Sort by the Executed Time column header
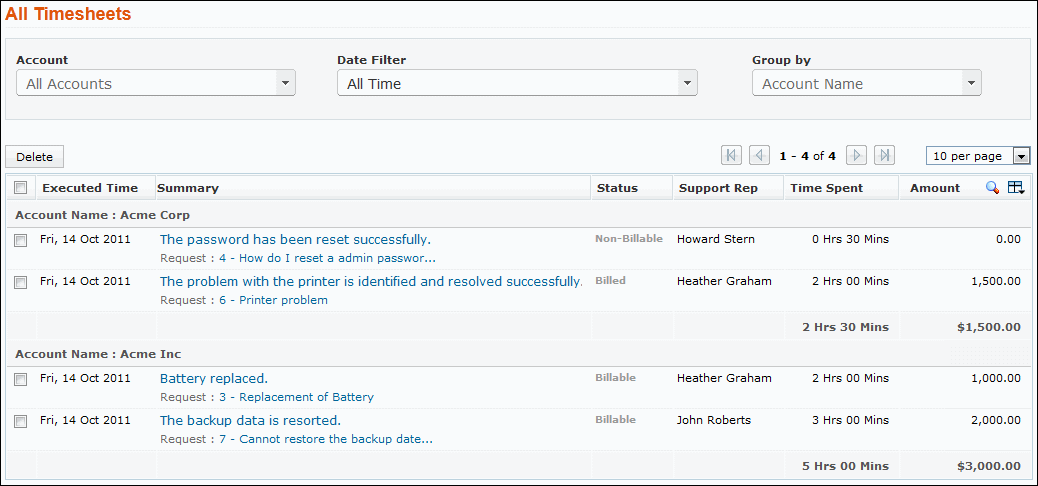1038x486 pixels. [90, 188]
